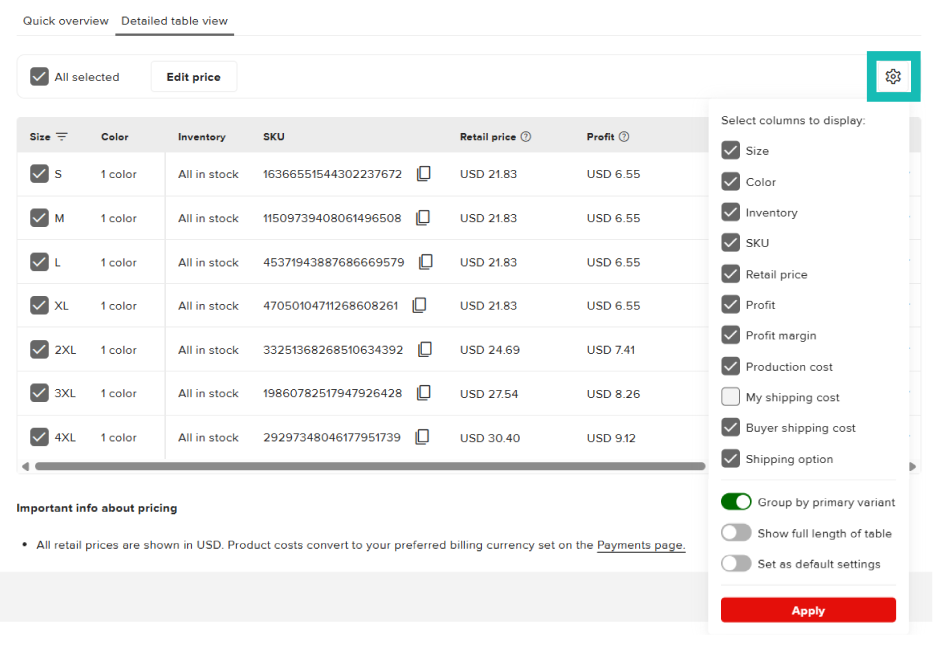This screenshot has width=945, height=668.
Task: Switch to Quick overview tab
Action: [x=66, y=20]
